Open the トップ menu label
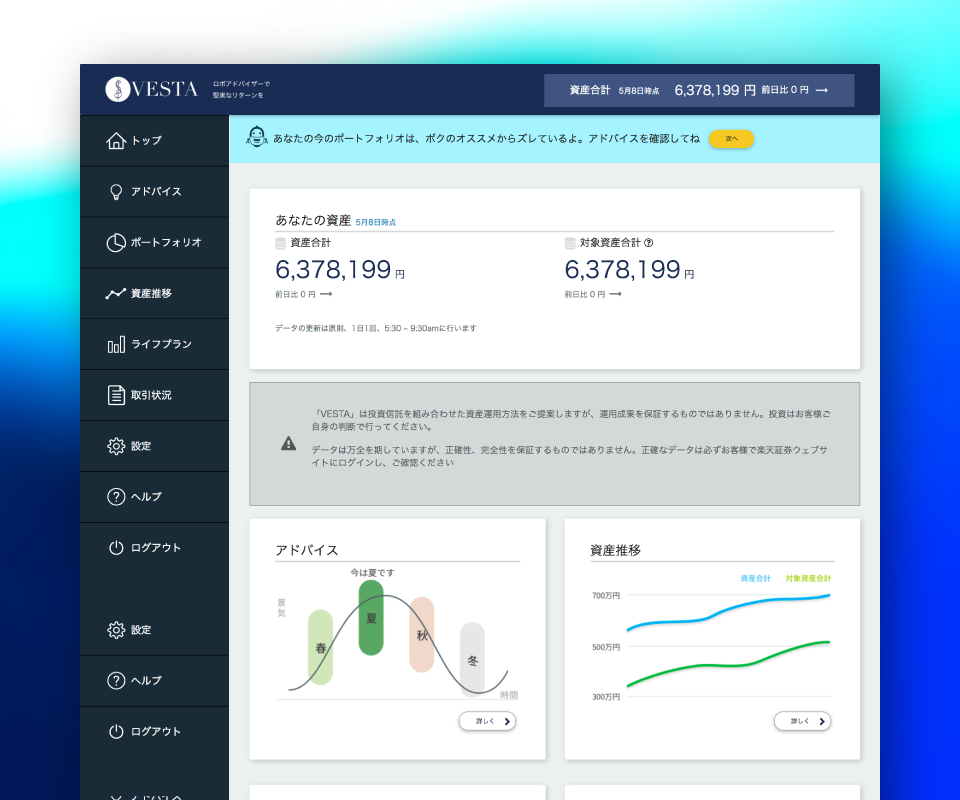The width and height of the screenshot is (960, 800). [x=146, y=141]
